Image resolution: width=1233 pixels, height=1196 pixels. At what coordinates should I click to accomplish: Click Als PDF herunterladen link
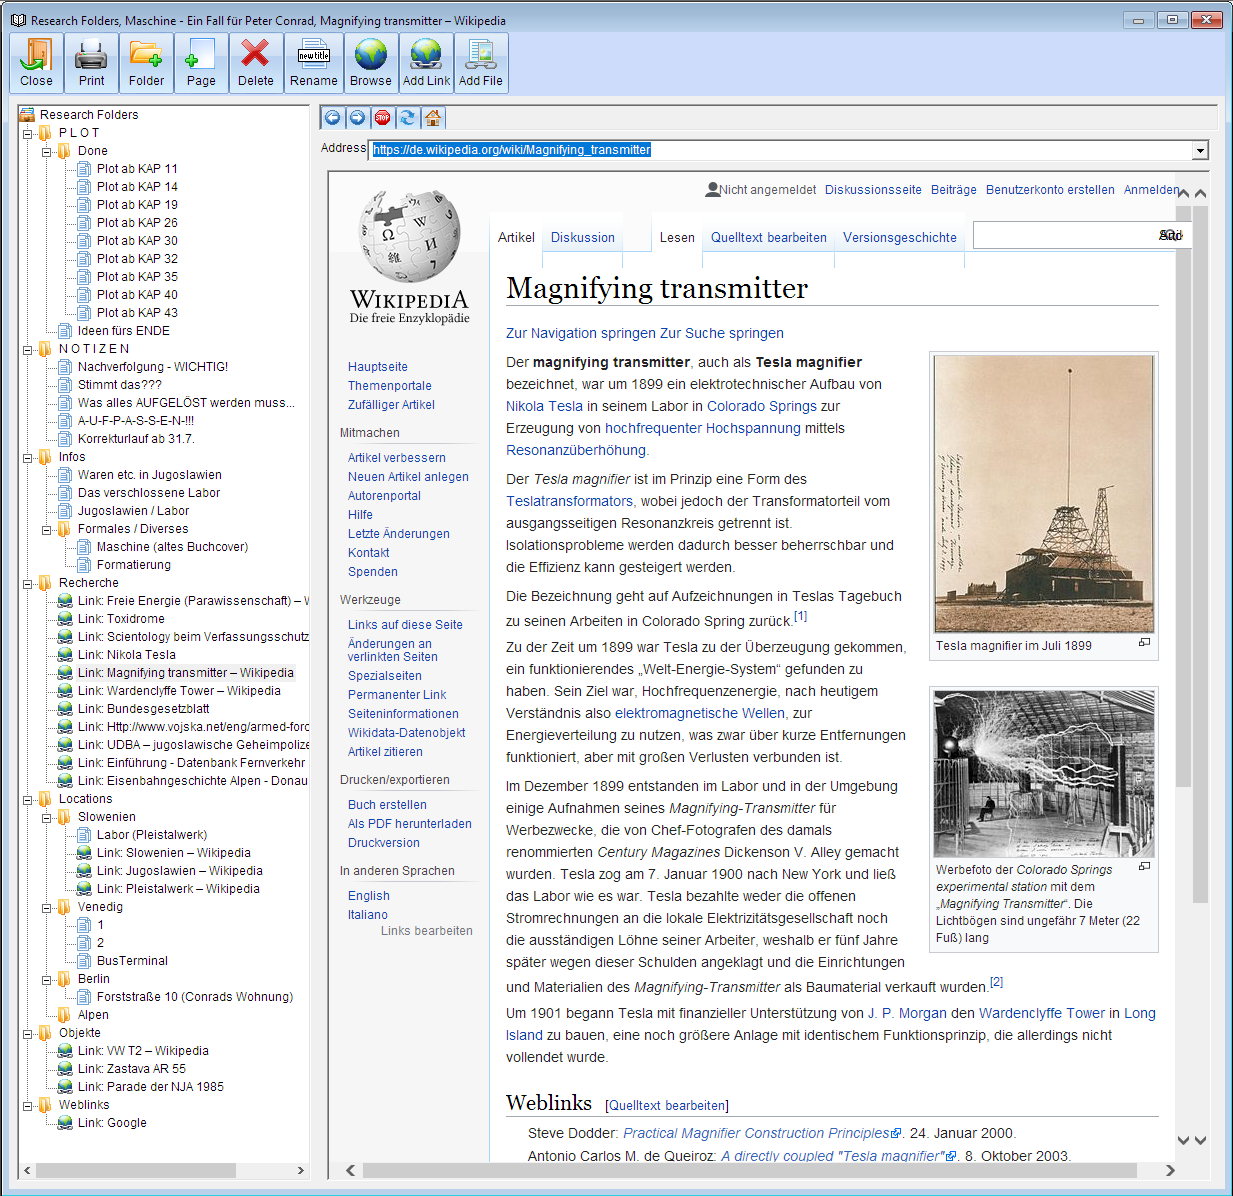[x=410, y=824]
